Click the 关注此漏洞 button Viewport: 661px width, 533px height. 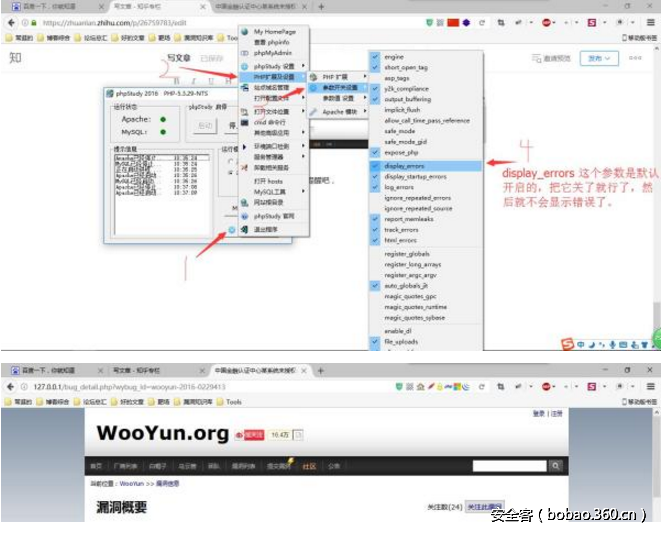pos(485,506)
